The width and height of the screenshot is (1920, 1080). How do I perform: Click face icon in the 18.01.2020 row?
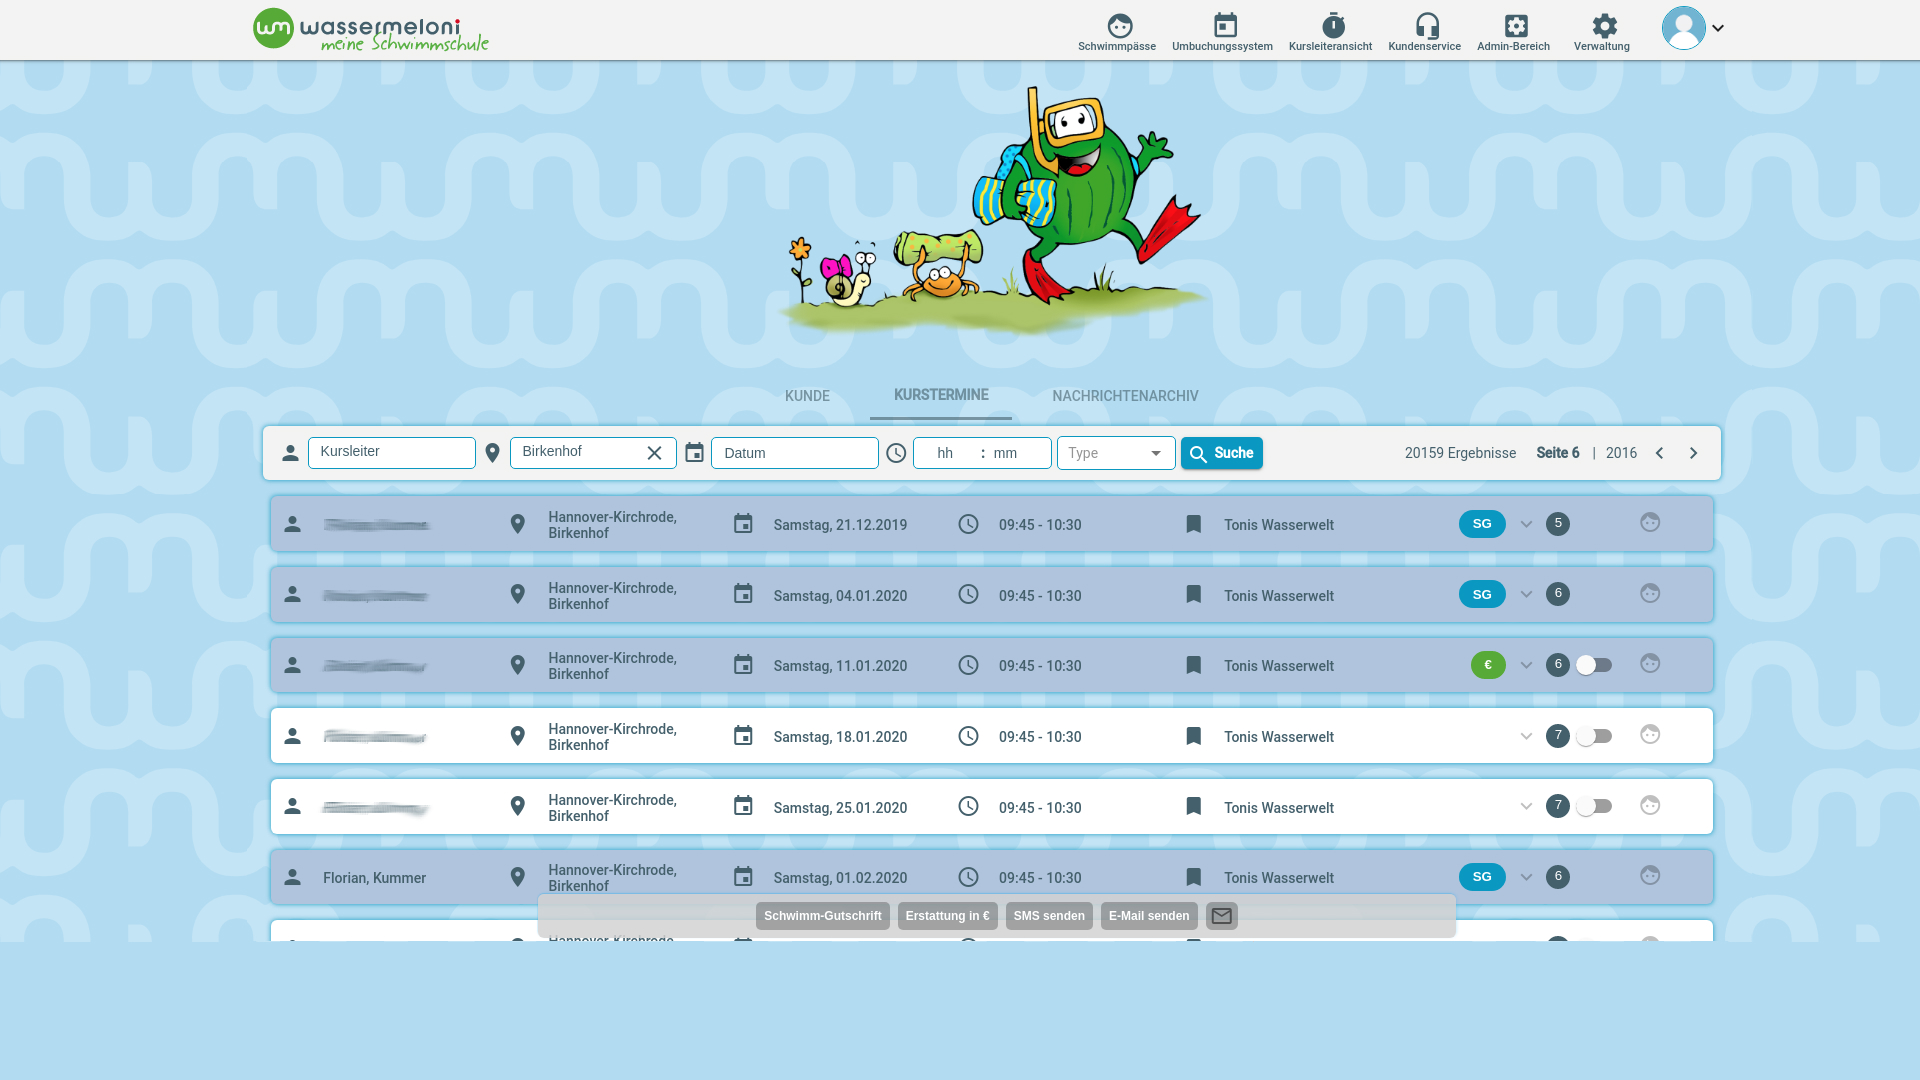click(1650, 734)
